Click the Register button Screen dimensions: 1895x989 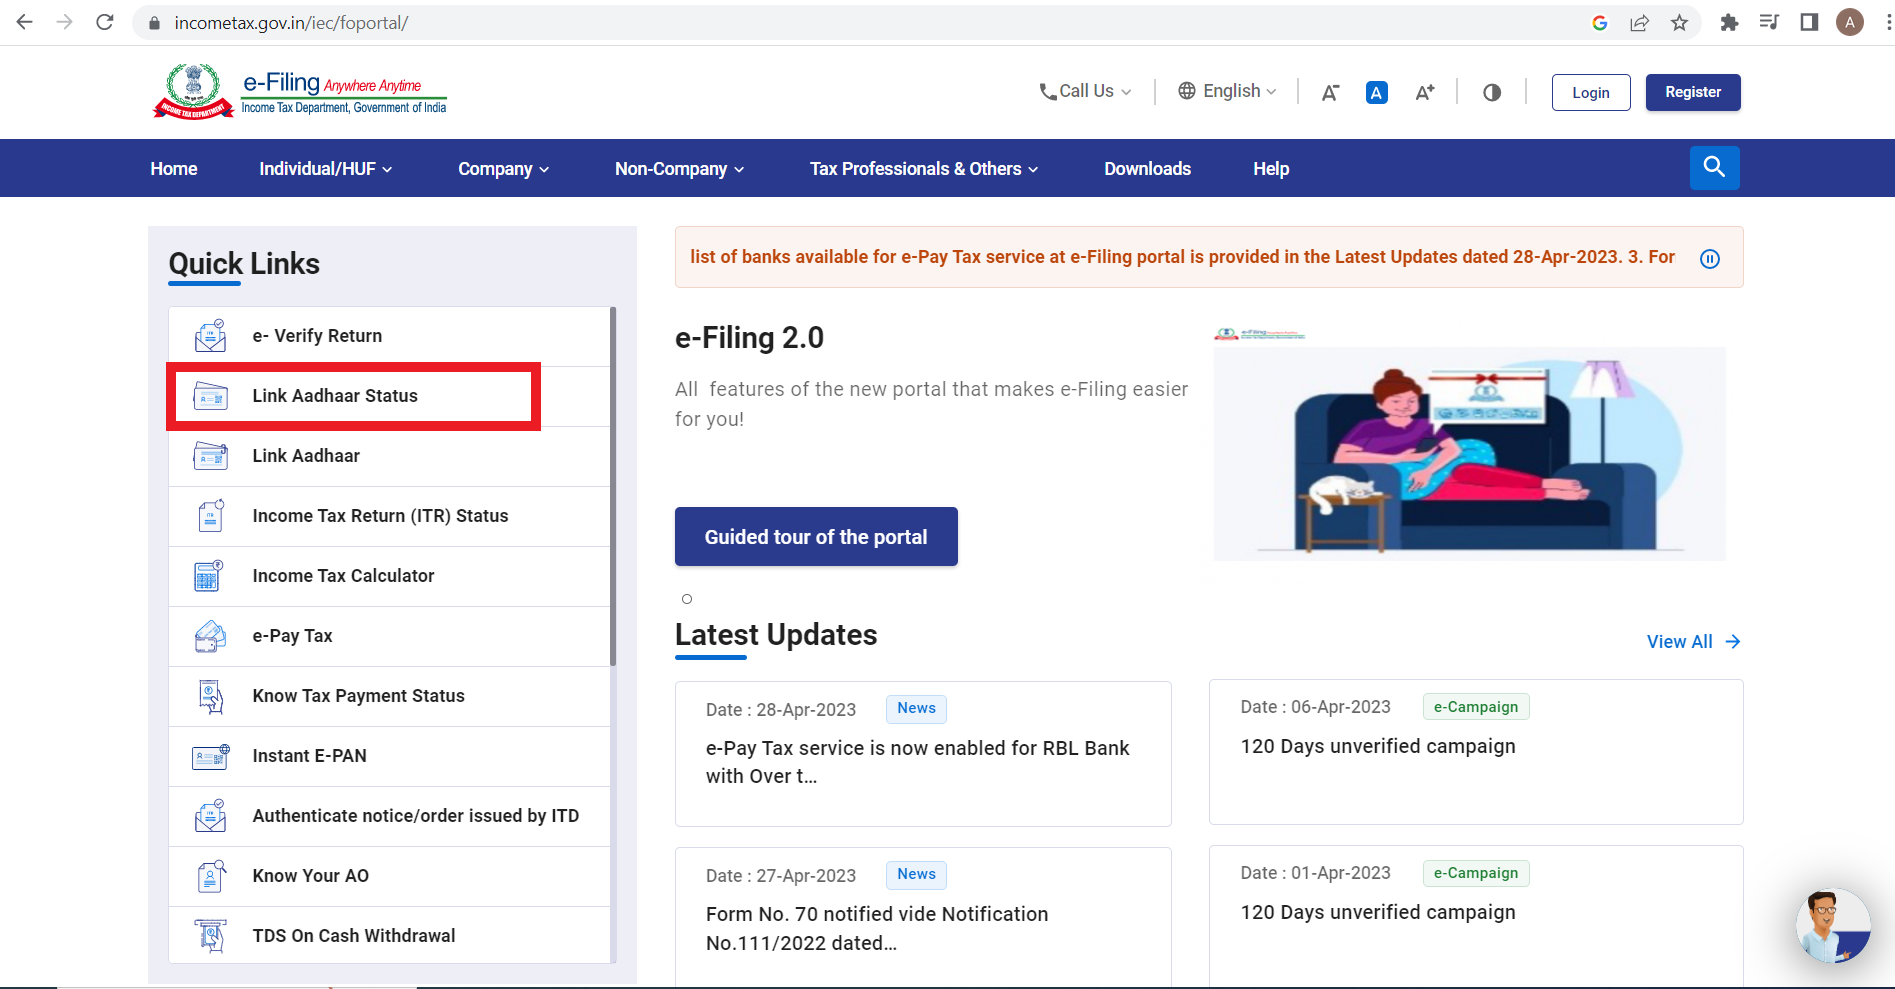tap(1693, 92)
